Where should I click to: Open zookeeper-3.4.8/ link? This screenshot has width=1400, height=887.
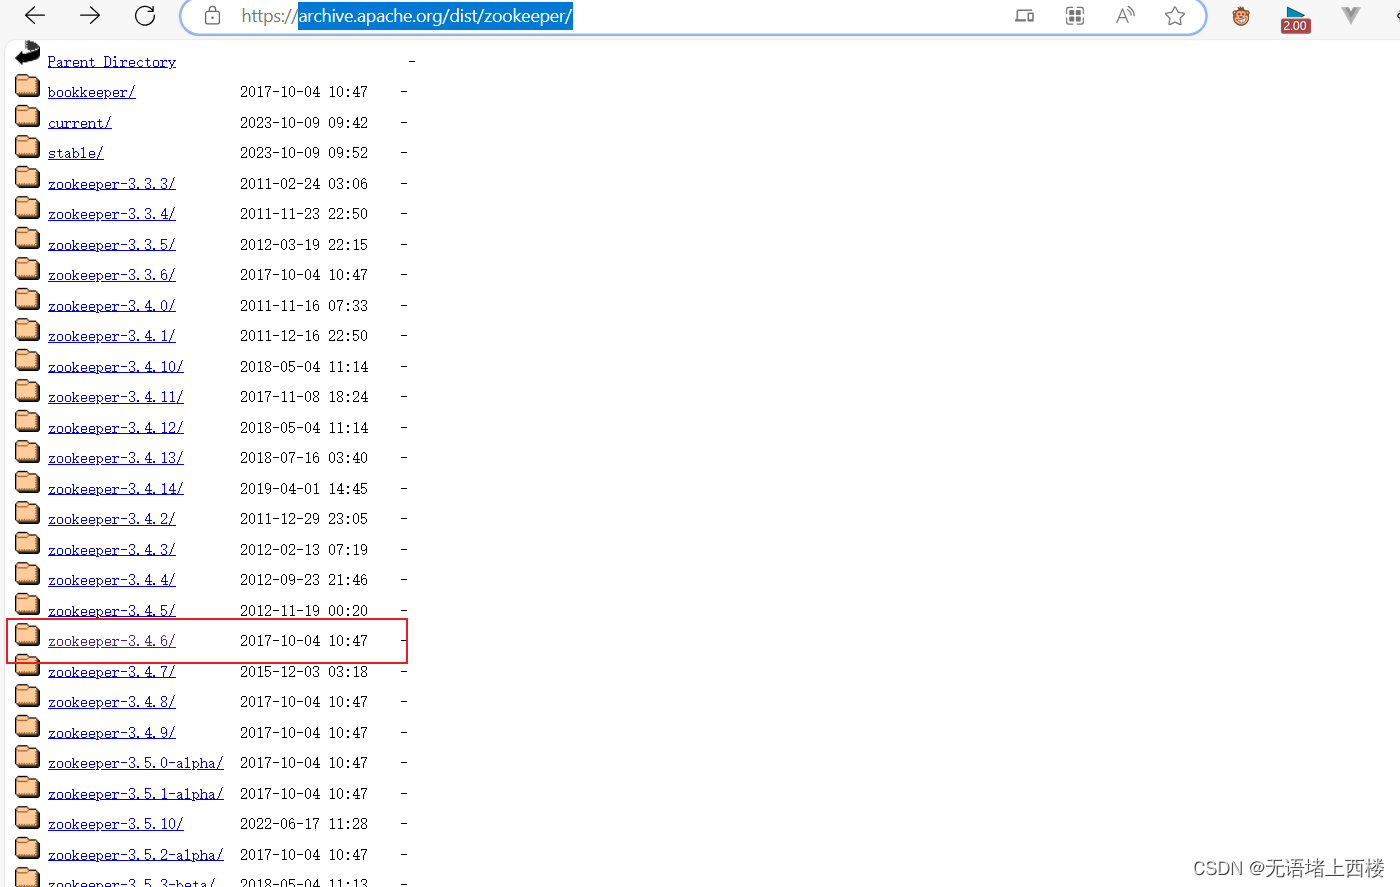pyautogui.click(x=112, y=702)
